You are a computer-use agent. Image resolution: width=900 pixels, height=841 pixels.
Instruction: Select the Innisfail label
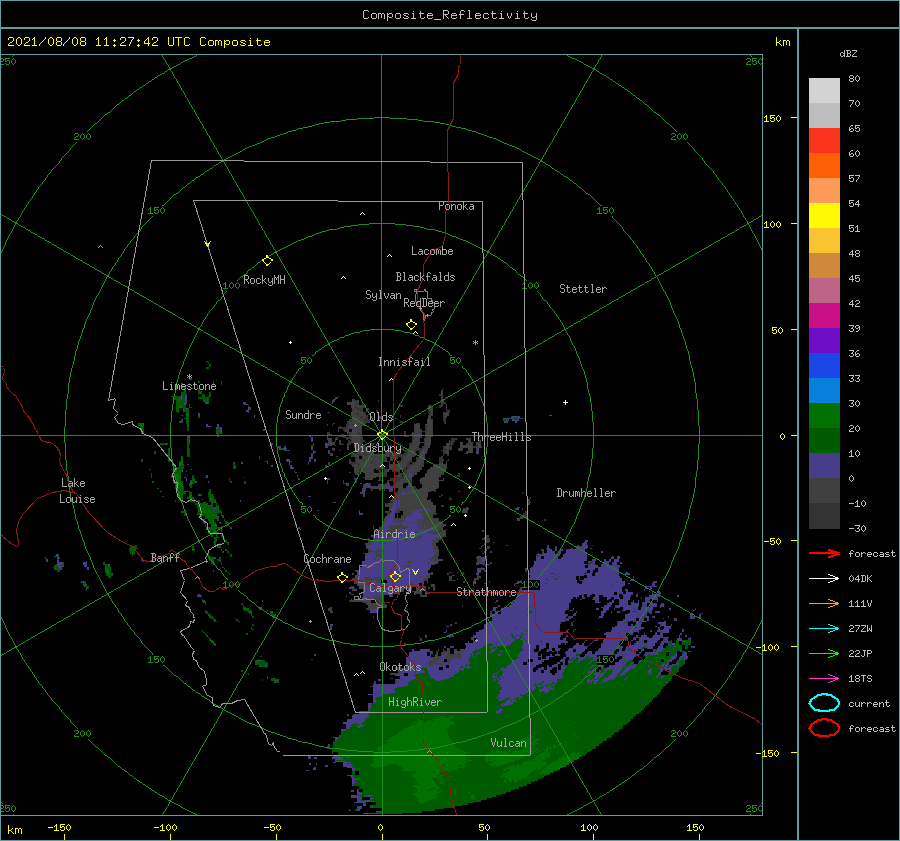point(404,362)
